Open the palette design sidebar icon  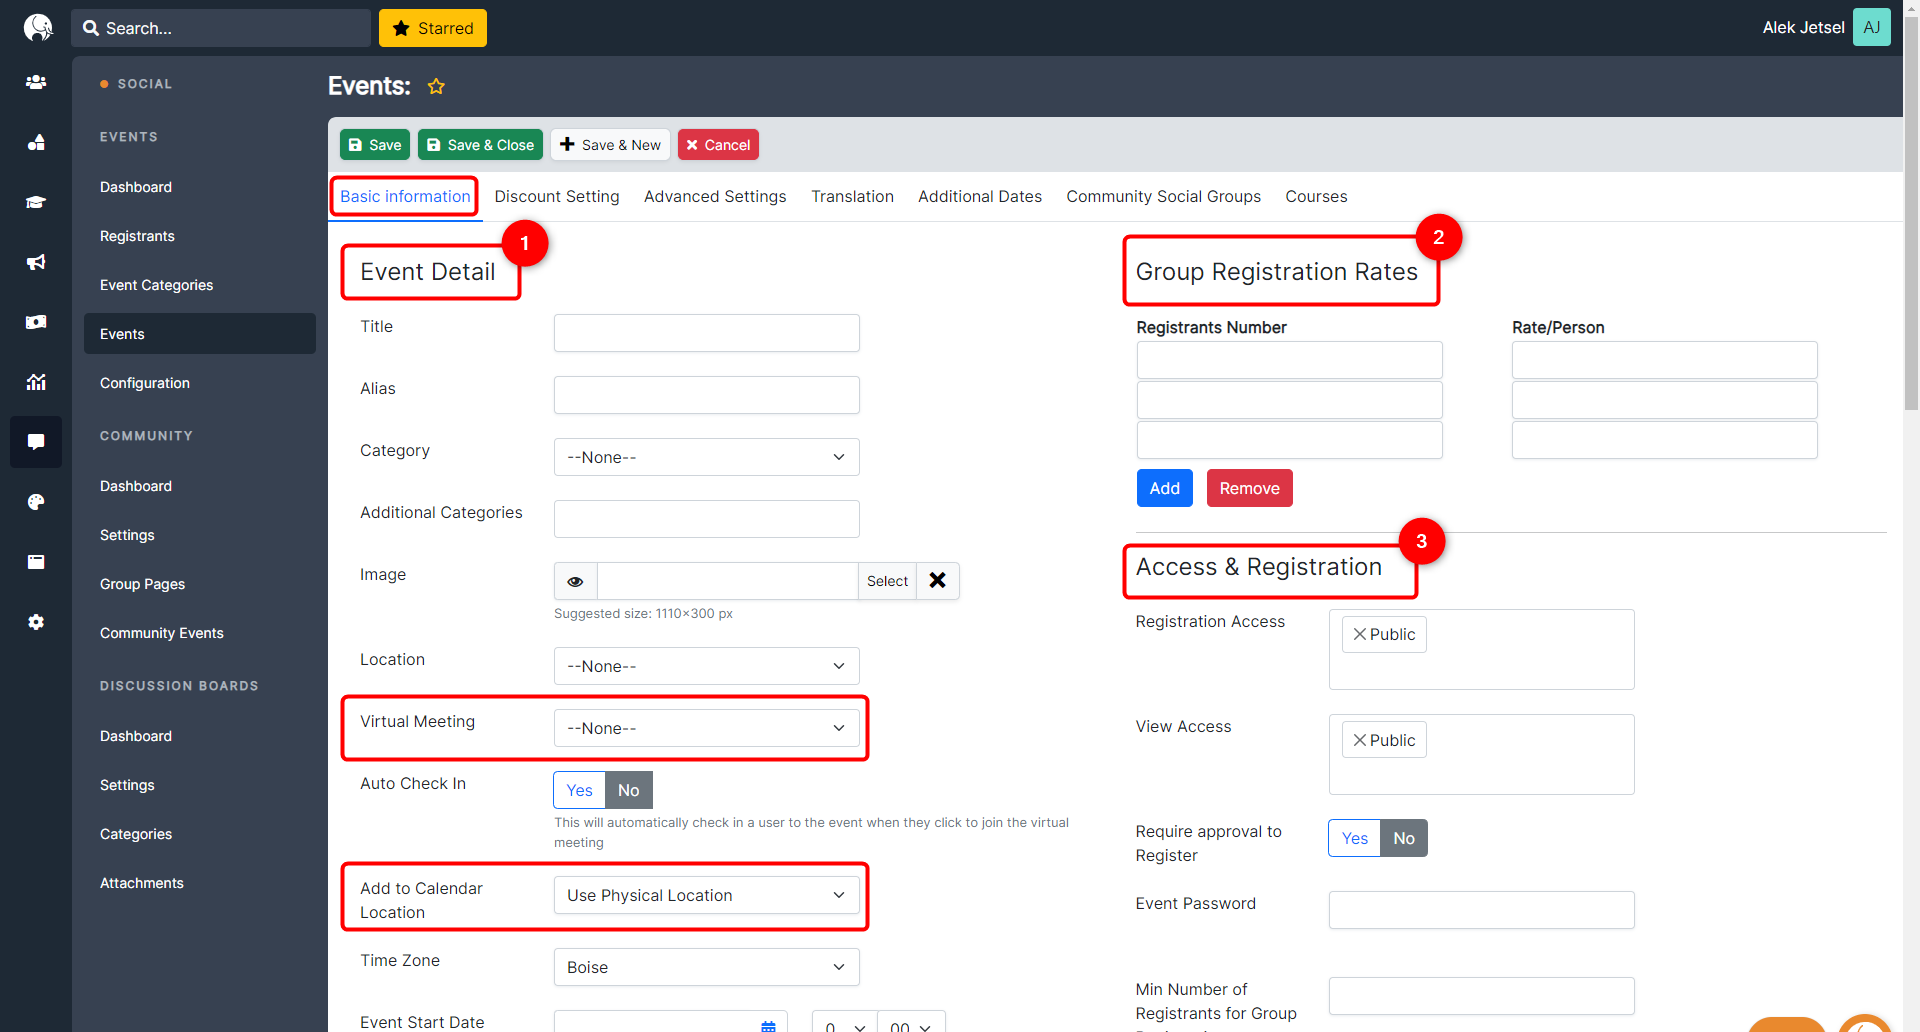point(36,502)
